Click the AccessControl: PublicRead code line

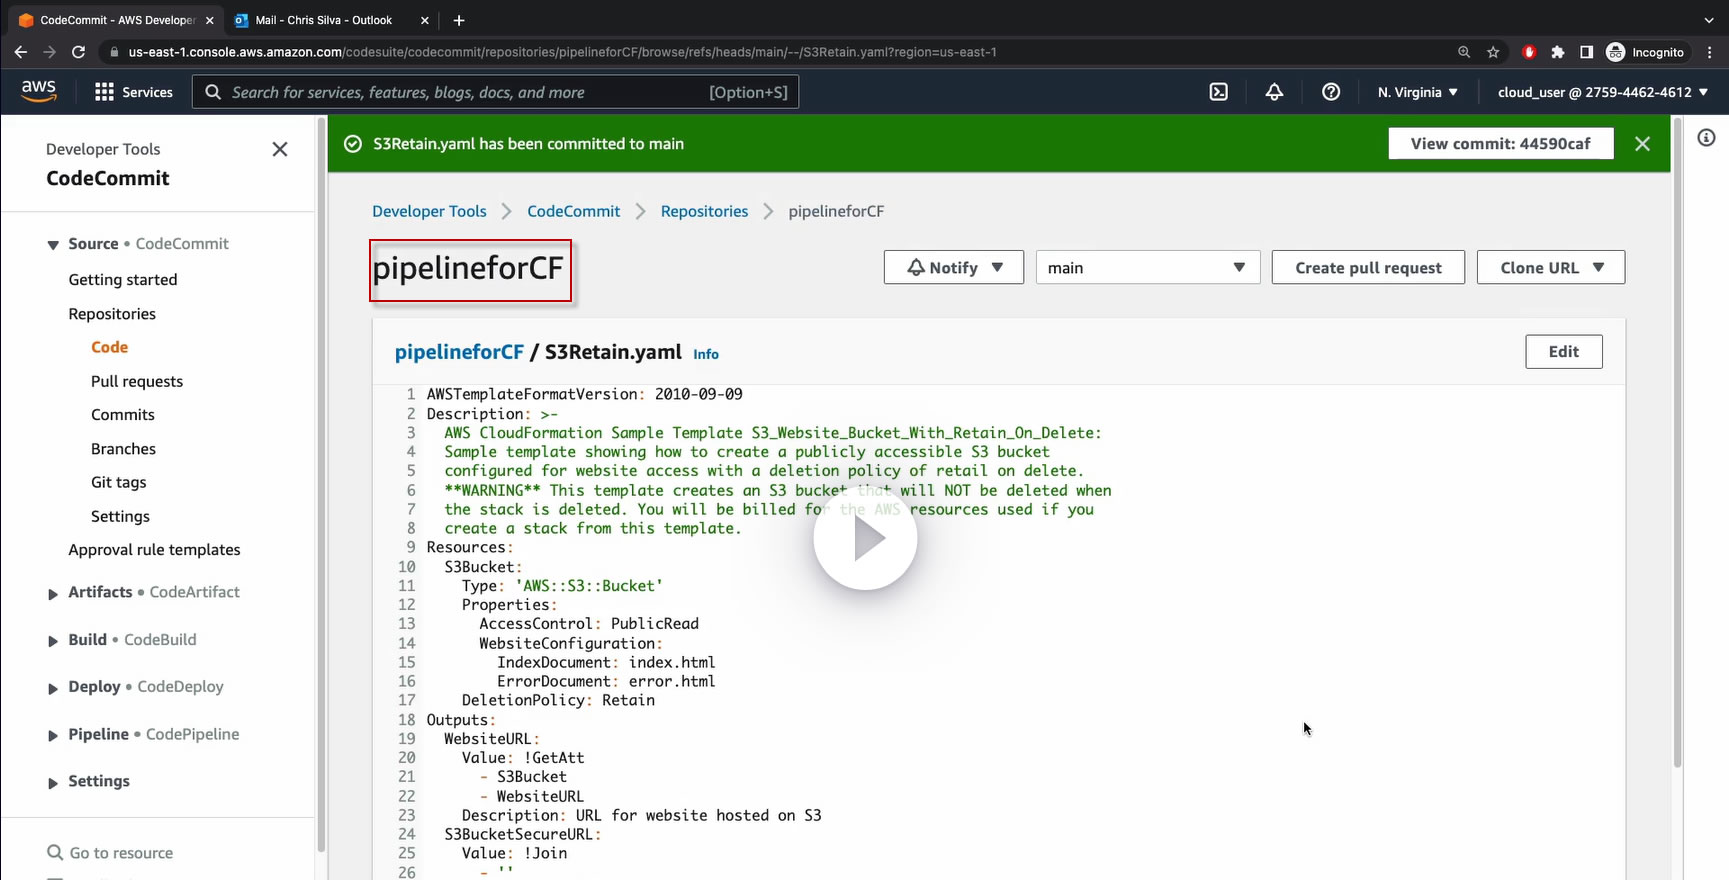coord(589,624)
